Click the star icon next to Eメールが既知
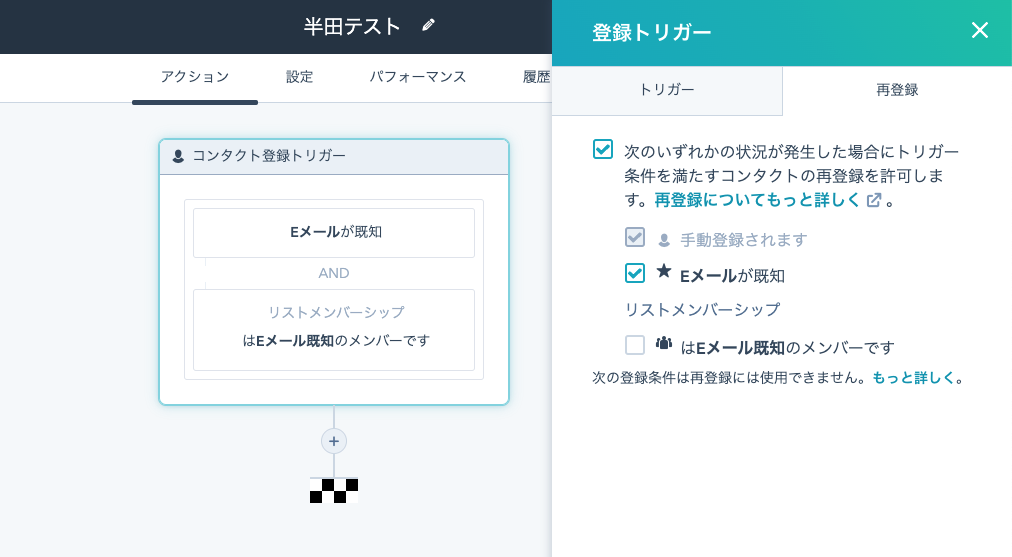1012x557 pixels. [x=664, y=271]
